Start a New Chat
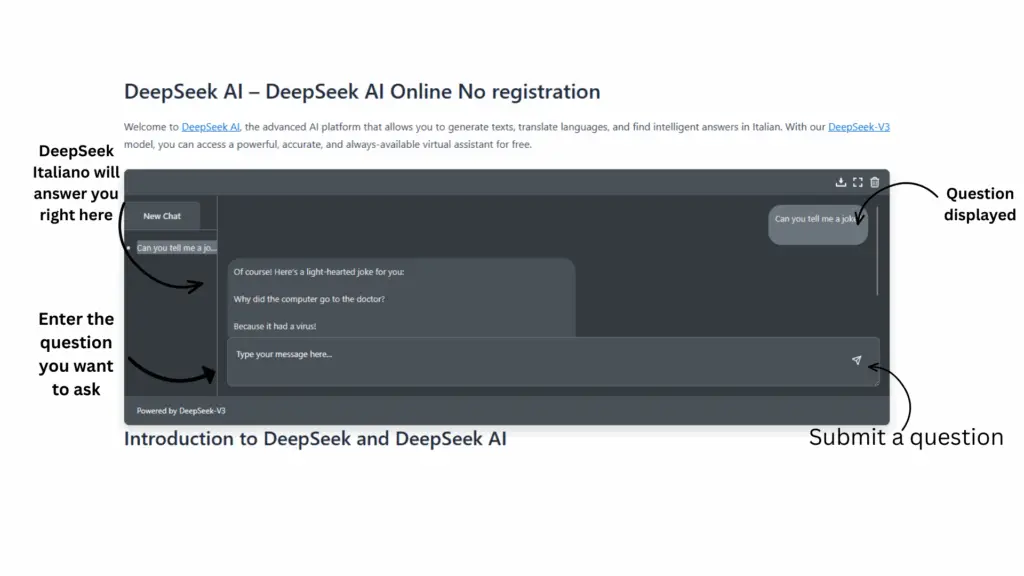Viewport: 1024px width, 576px height. pyautogui.click(x=162, y=216)
